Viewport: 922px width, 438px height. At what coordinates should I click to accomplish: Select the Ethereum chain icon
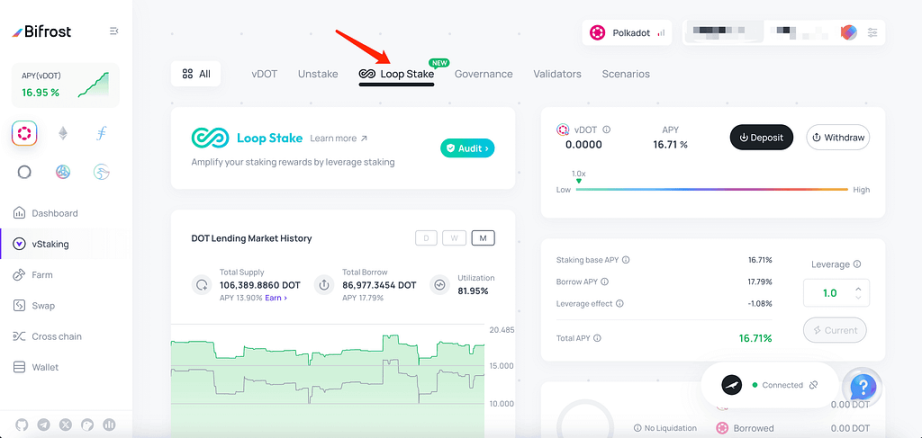pyautogui.click(x=62, y=134)
